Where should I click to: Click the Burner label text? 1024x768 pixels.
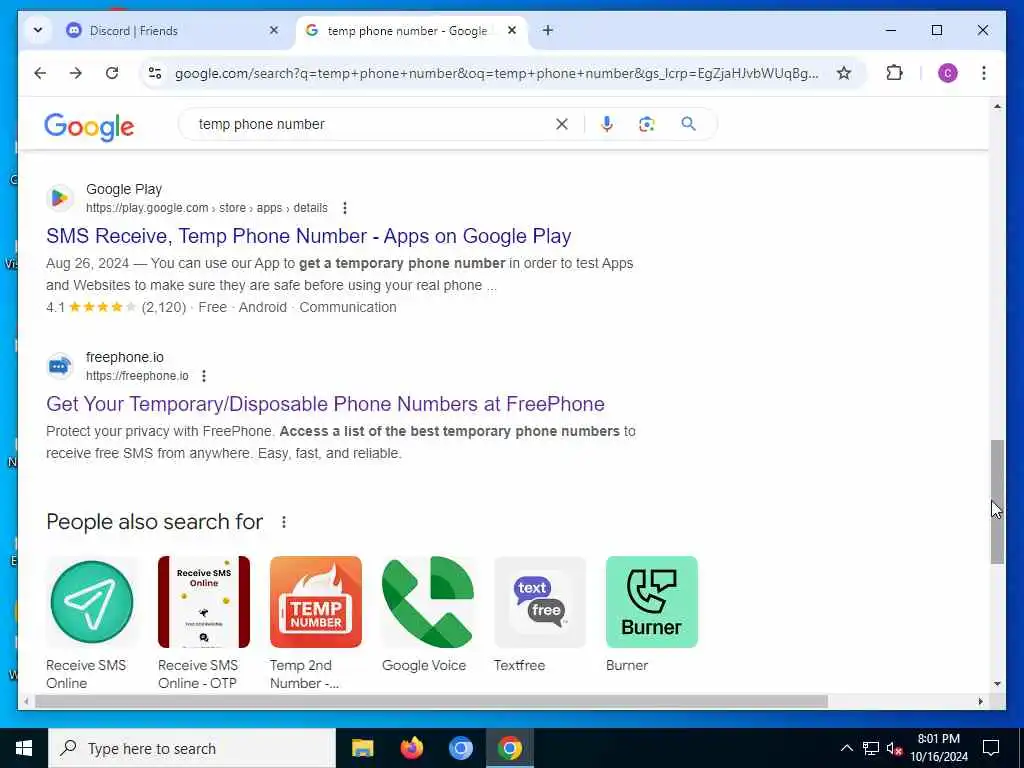coord(627,665)
